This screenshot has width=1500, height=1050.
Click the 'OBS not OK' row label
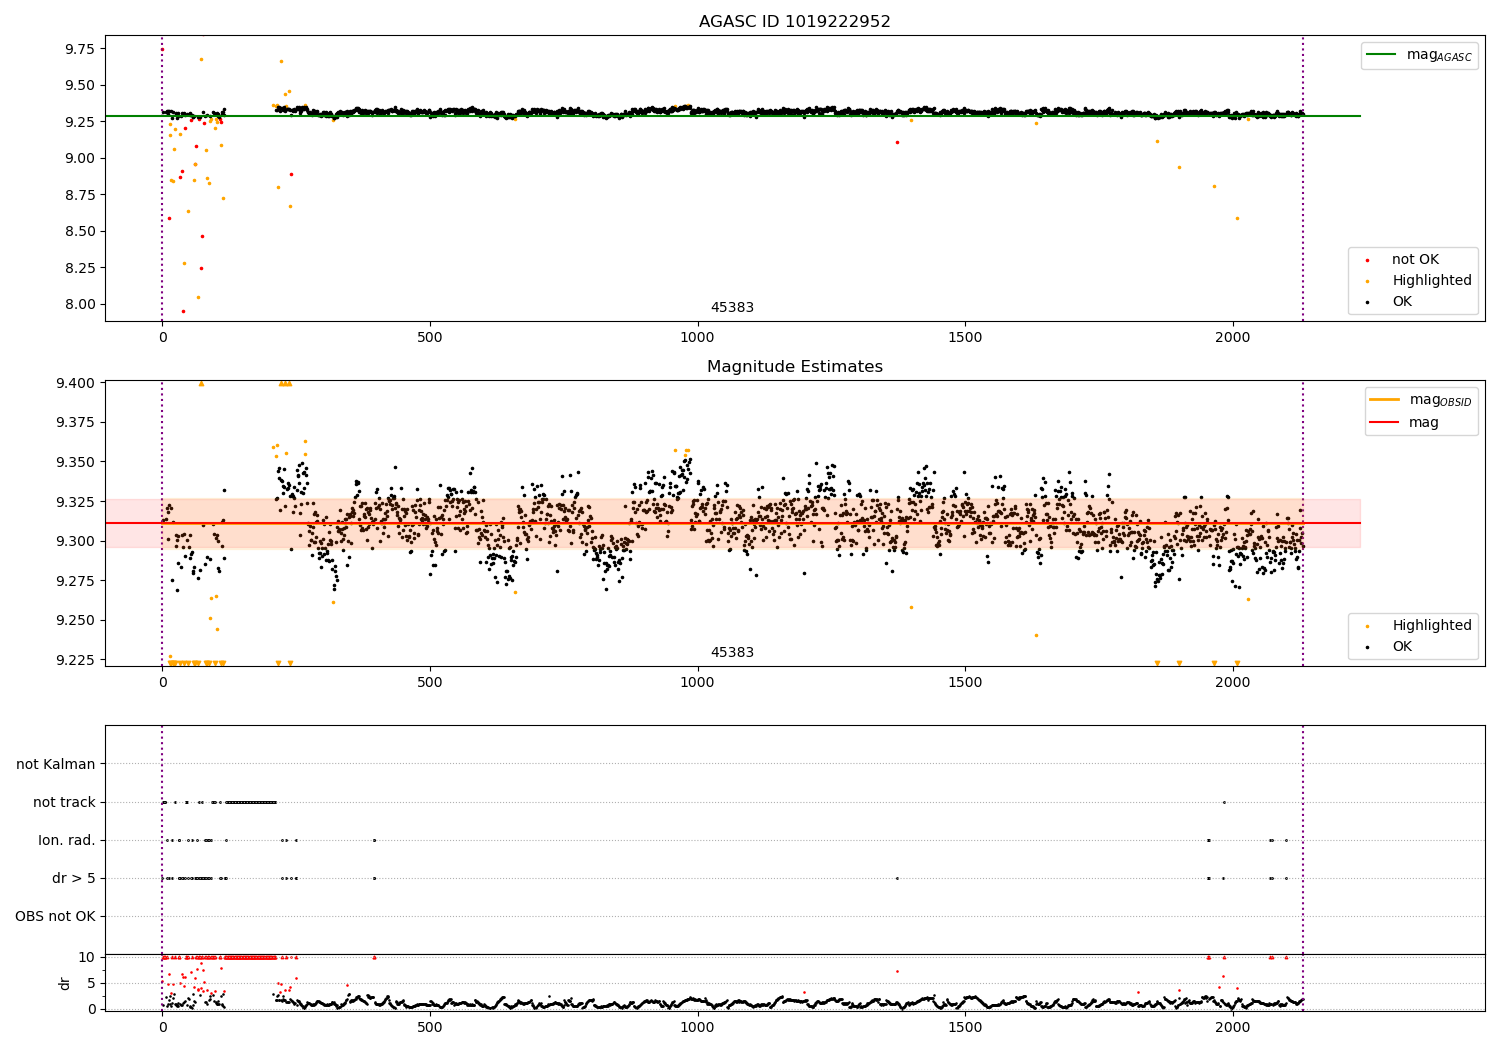[x=55, y=916]
